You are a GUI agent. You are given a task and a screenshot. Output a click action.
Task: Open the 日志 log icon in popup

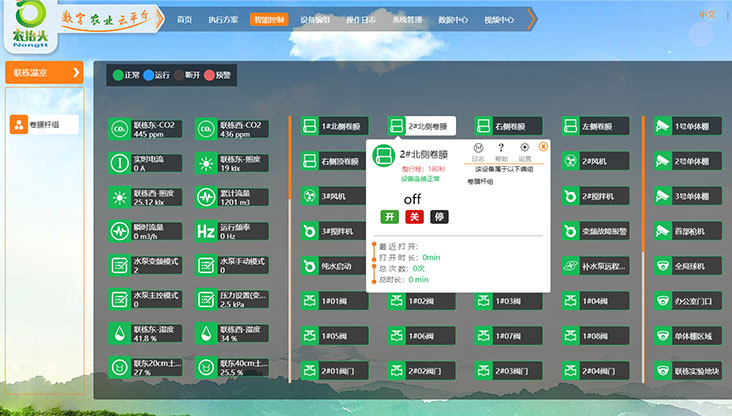click(478, 148)
